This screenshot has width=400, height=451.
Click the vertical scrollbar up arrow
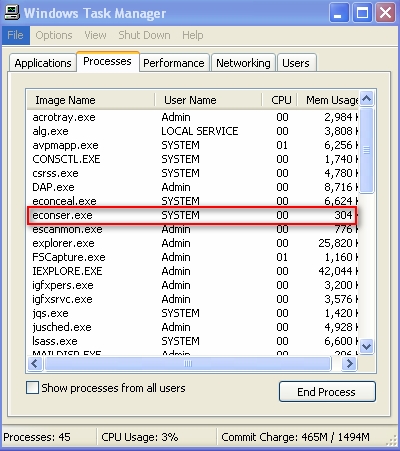[x=367, y=98]
